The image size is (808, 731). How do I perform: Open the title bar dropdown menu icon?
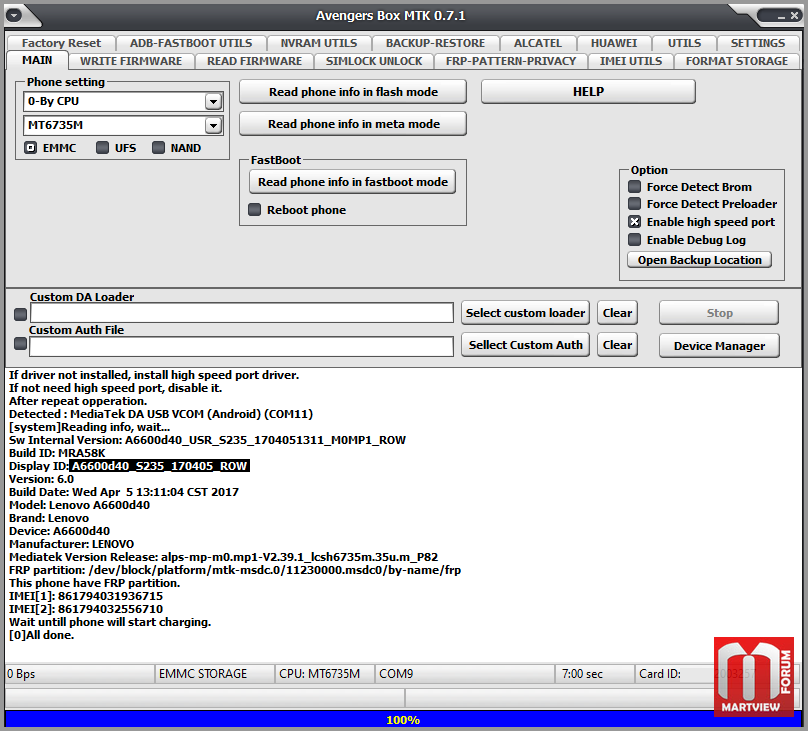[x=14, y=15]
